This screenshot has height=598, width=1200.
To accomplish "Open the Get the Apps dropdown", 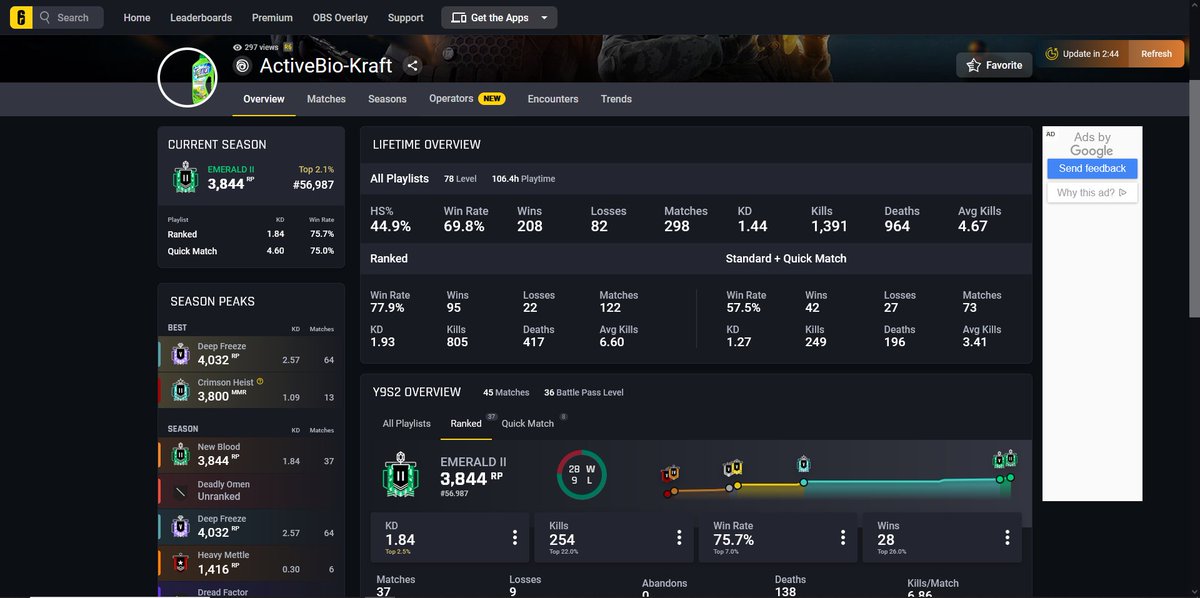I will click(498, 17).
